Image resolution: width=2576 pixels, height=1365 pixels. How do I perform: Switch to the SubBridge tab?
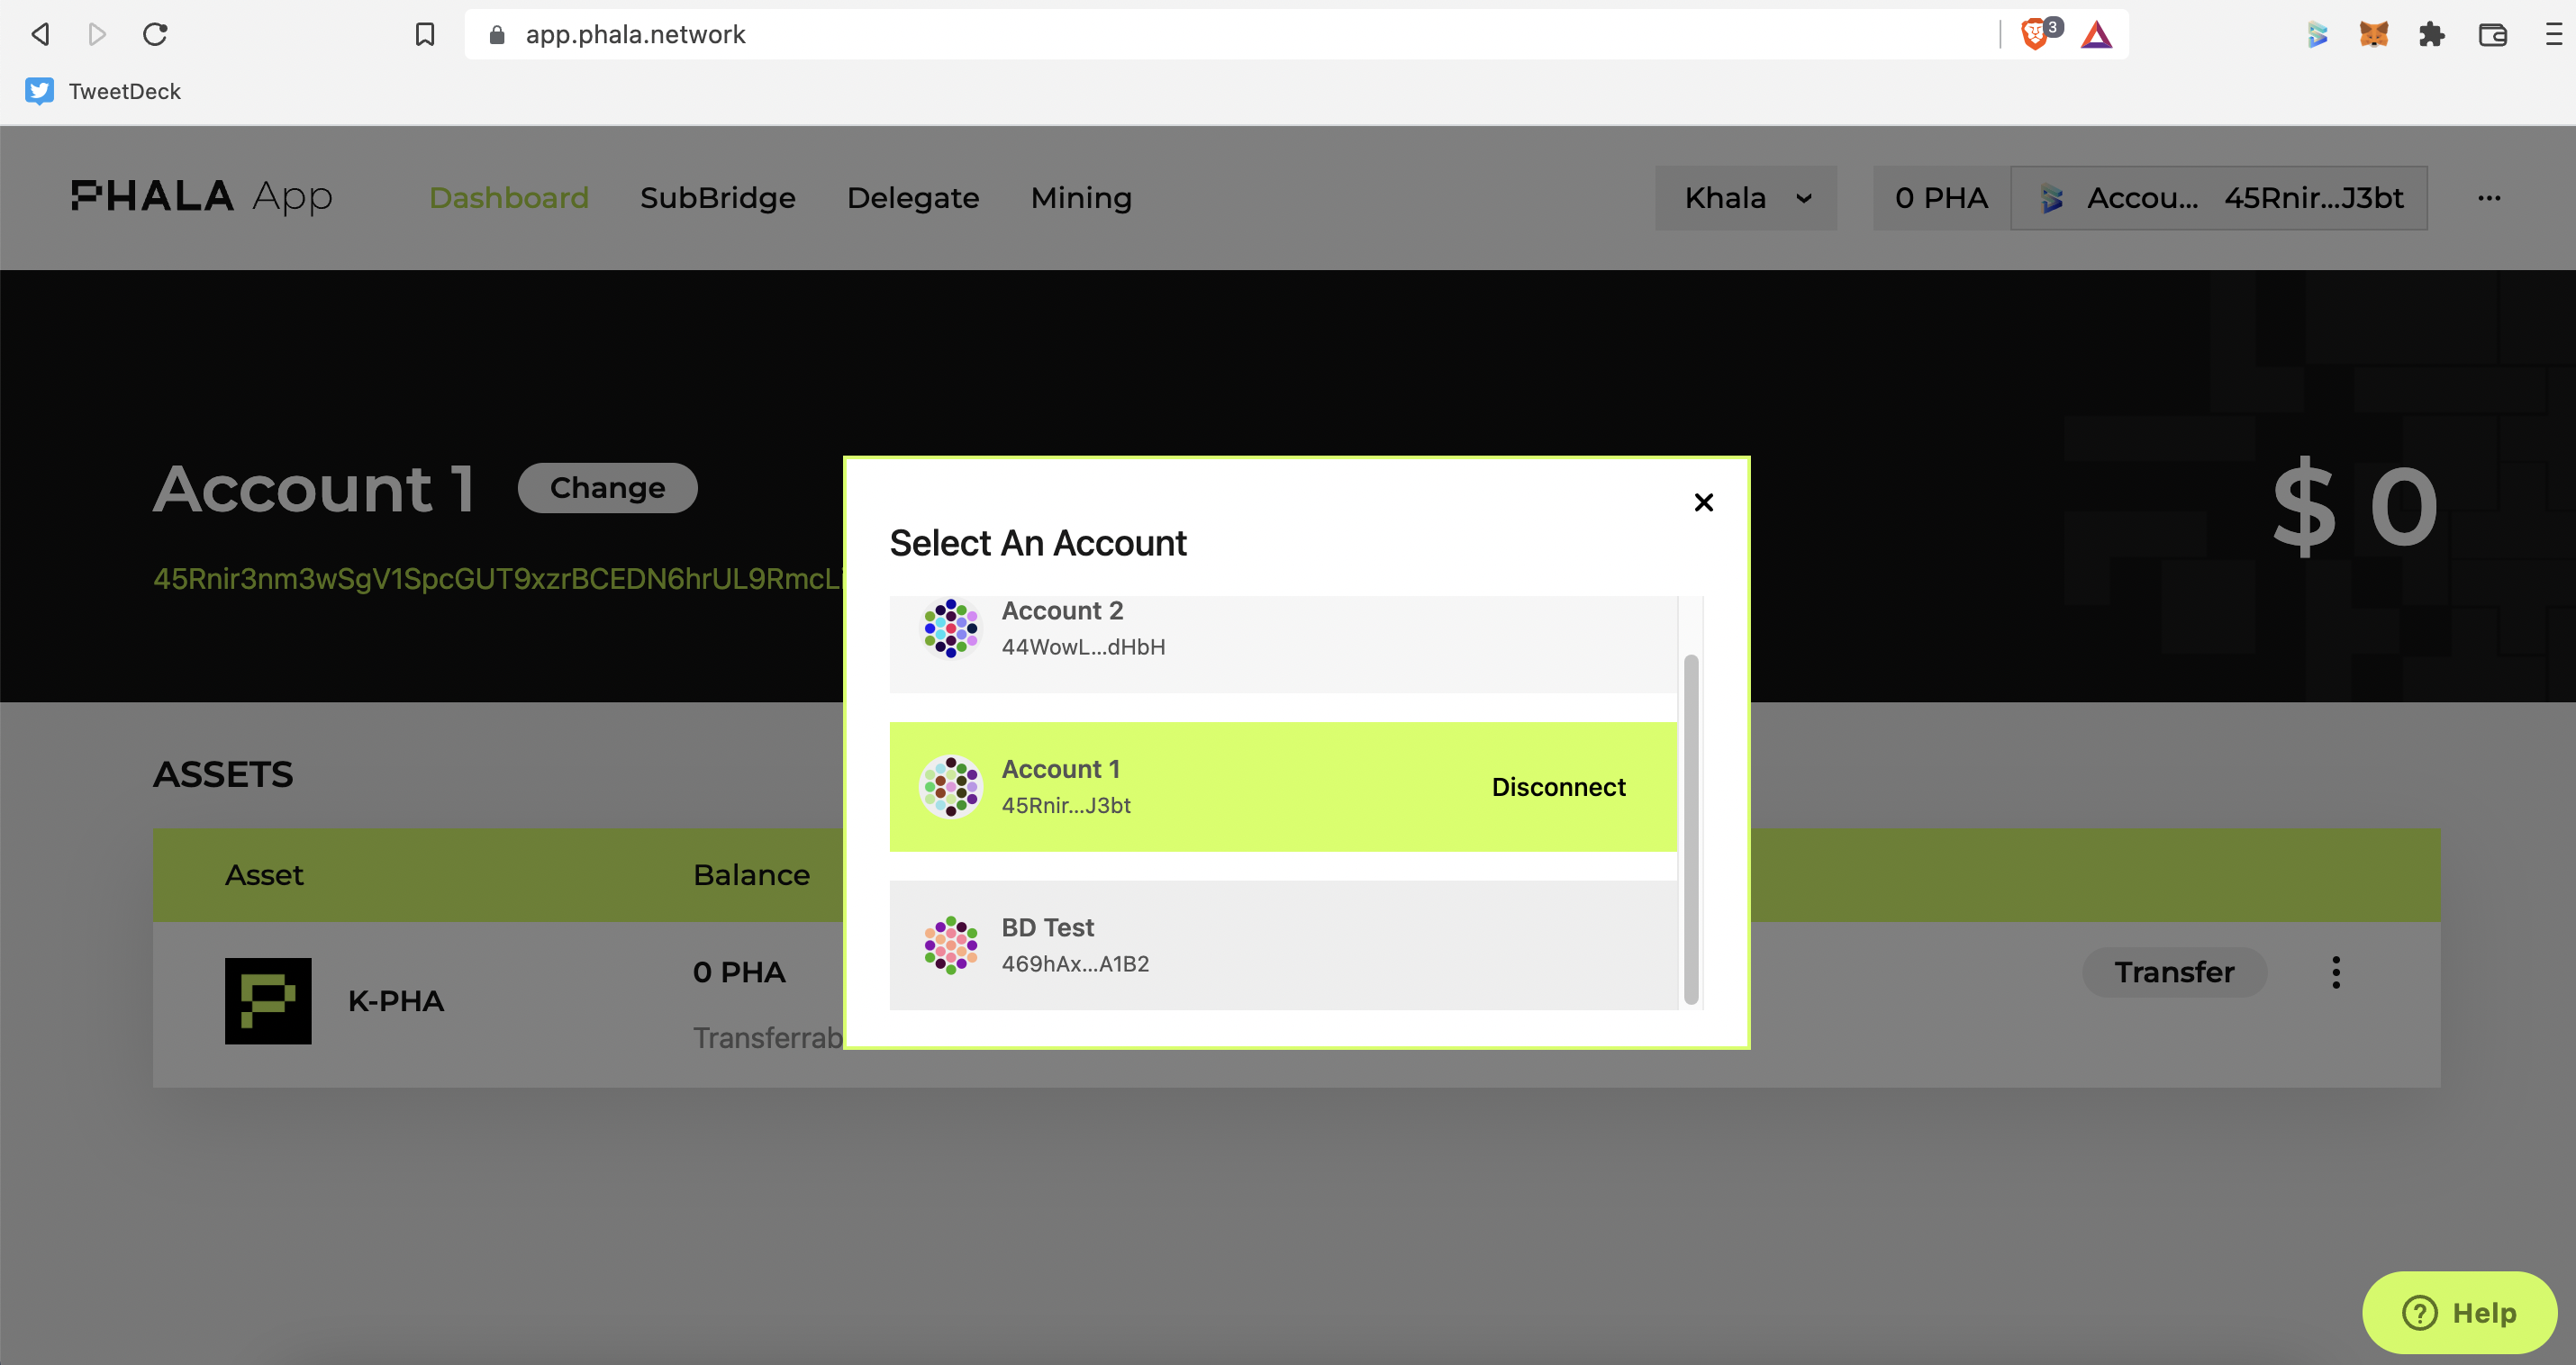(717, 198)
